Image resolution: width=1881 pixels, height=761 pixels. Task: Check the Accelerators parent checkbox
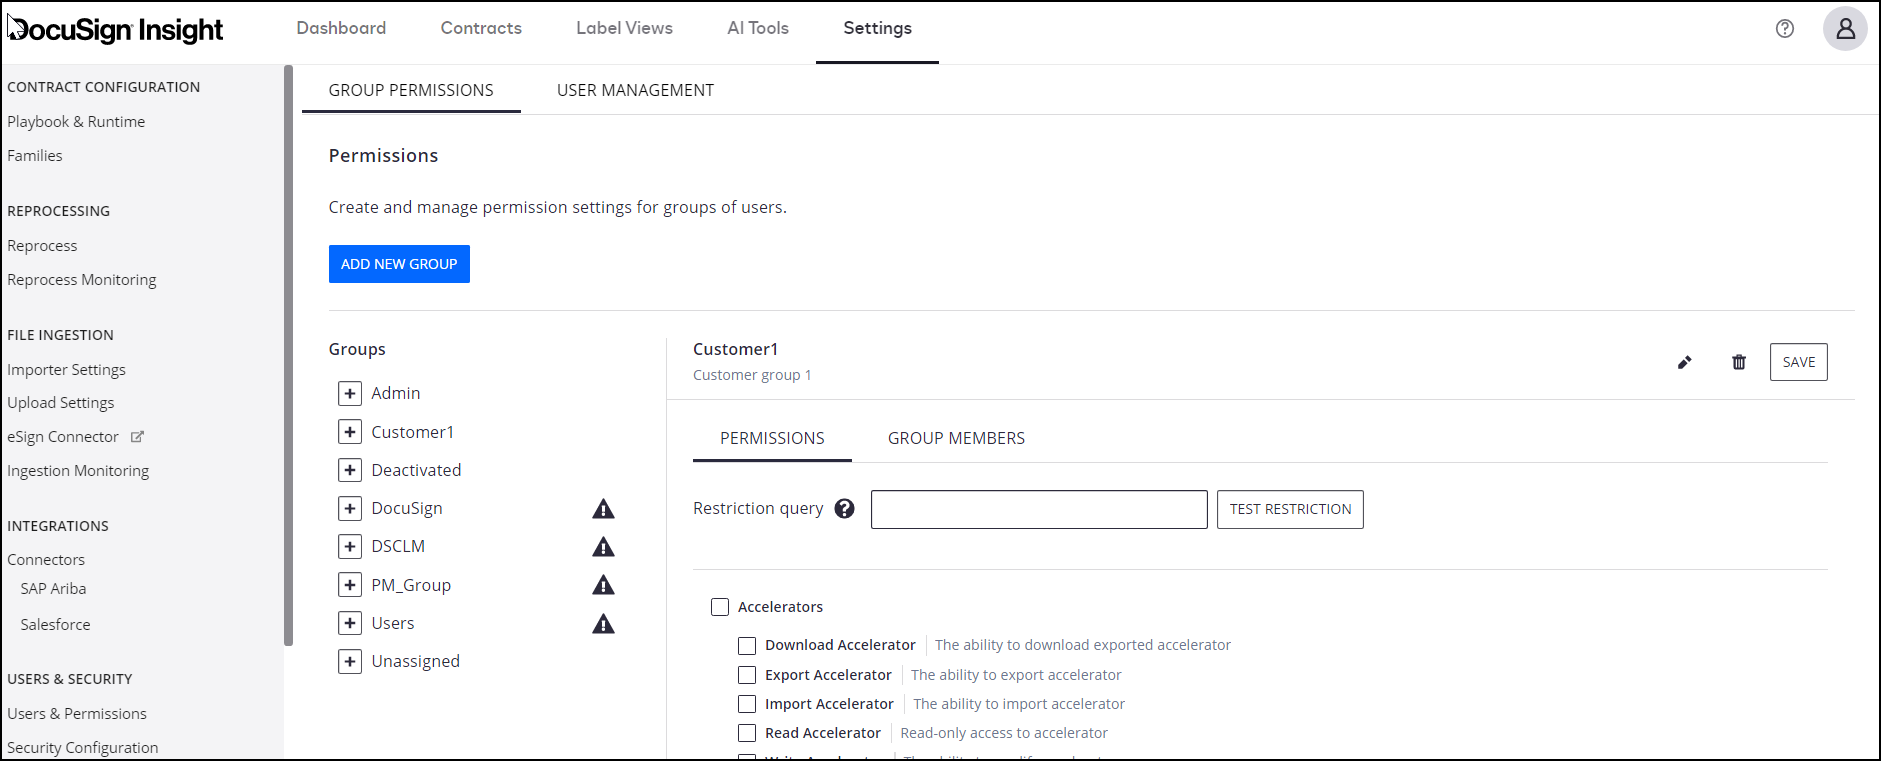pos(720,607)
